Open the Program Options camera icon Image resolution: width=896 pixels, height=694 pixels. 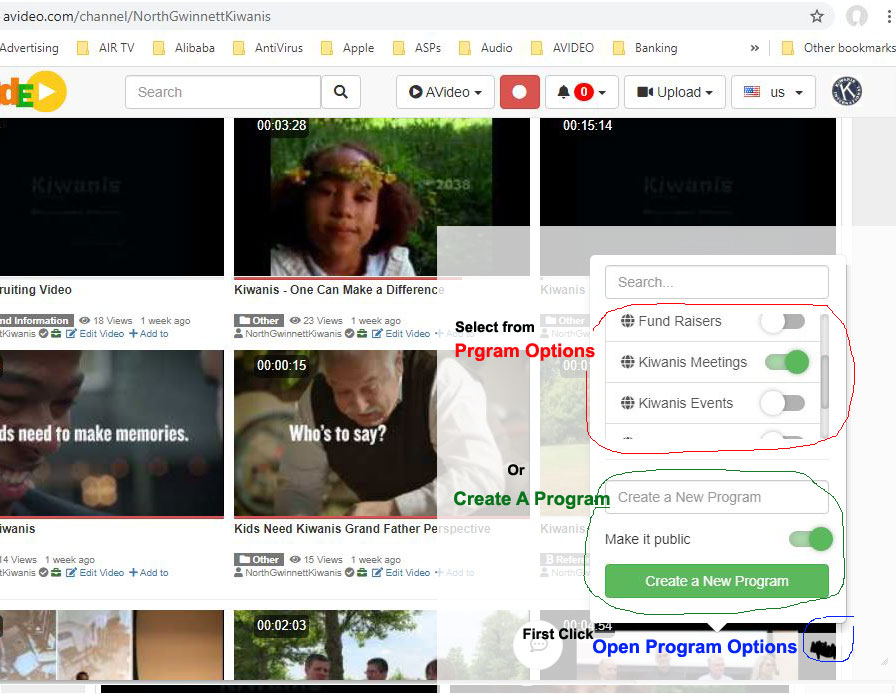point(826,646)
